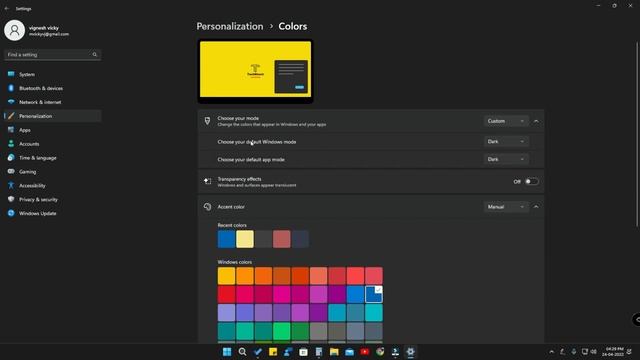The image size is (640, 360).
Task: Open the Apps settings category
Action: click(x=52, y=130)
